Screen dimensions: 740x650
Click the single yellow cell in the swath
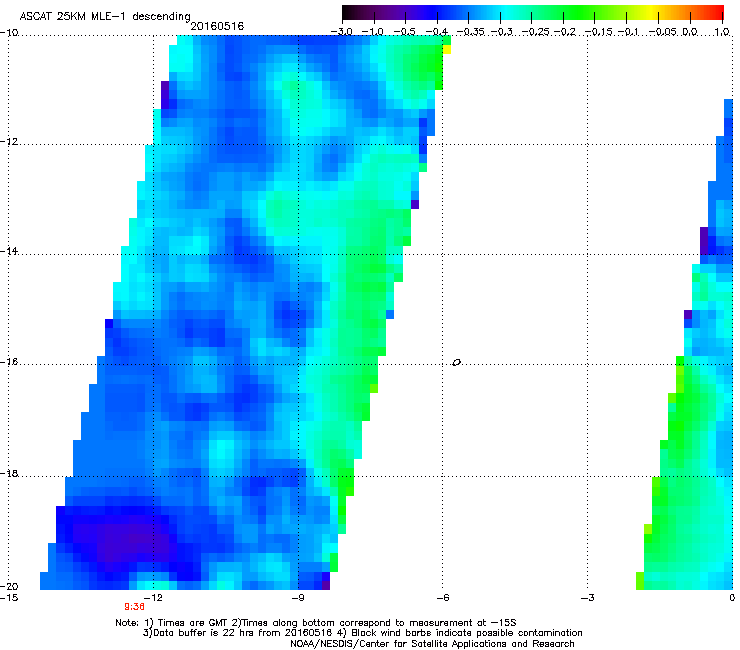coord(446,49)
